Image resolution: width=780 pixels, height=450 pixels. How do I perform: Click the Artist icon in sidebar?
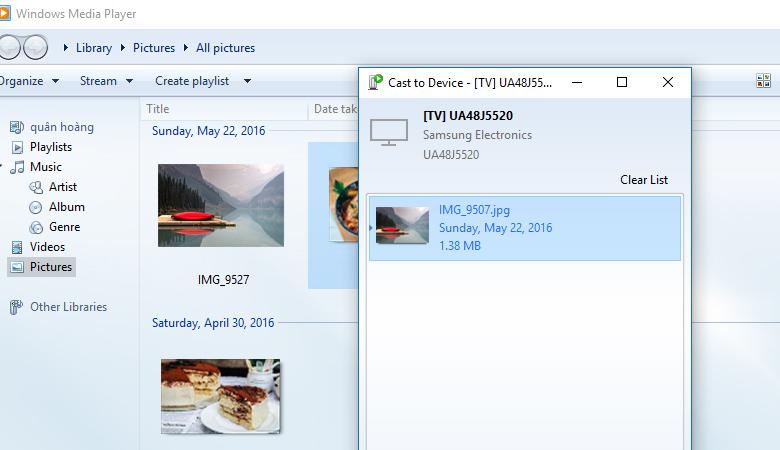click(36, 187)
